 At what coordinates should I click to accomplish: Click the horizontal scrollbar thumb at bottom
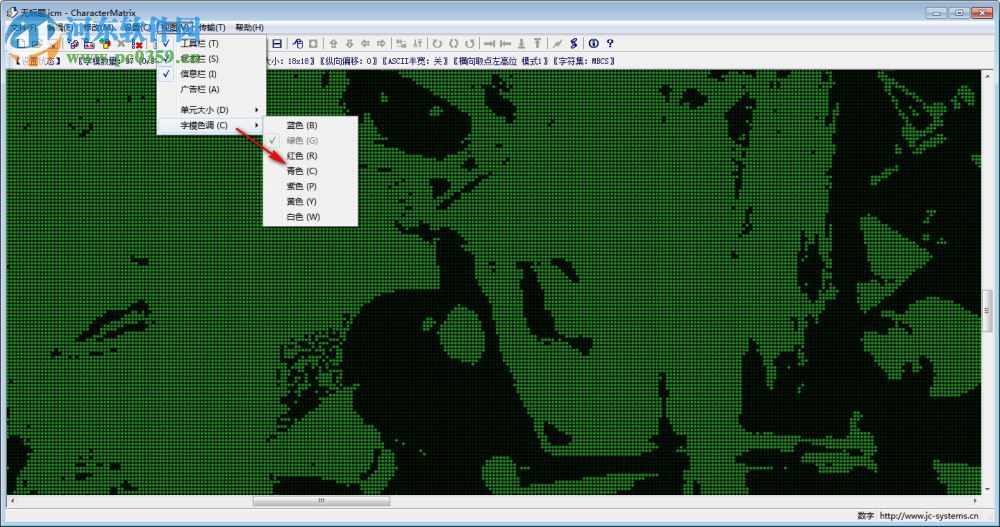click(x=320, y=501)
